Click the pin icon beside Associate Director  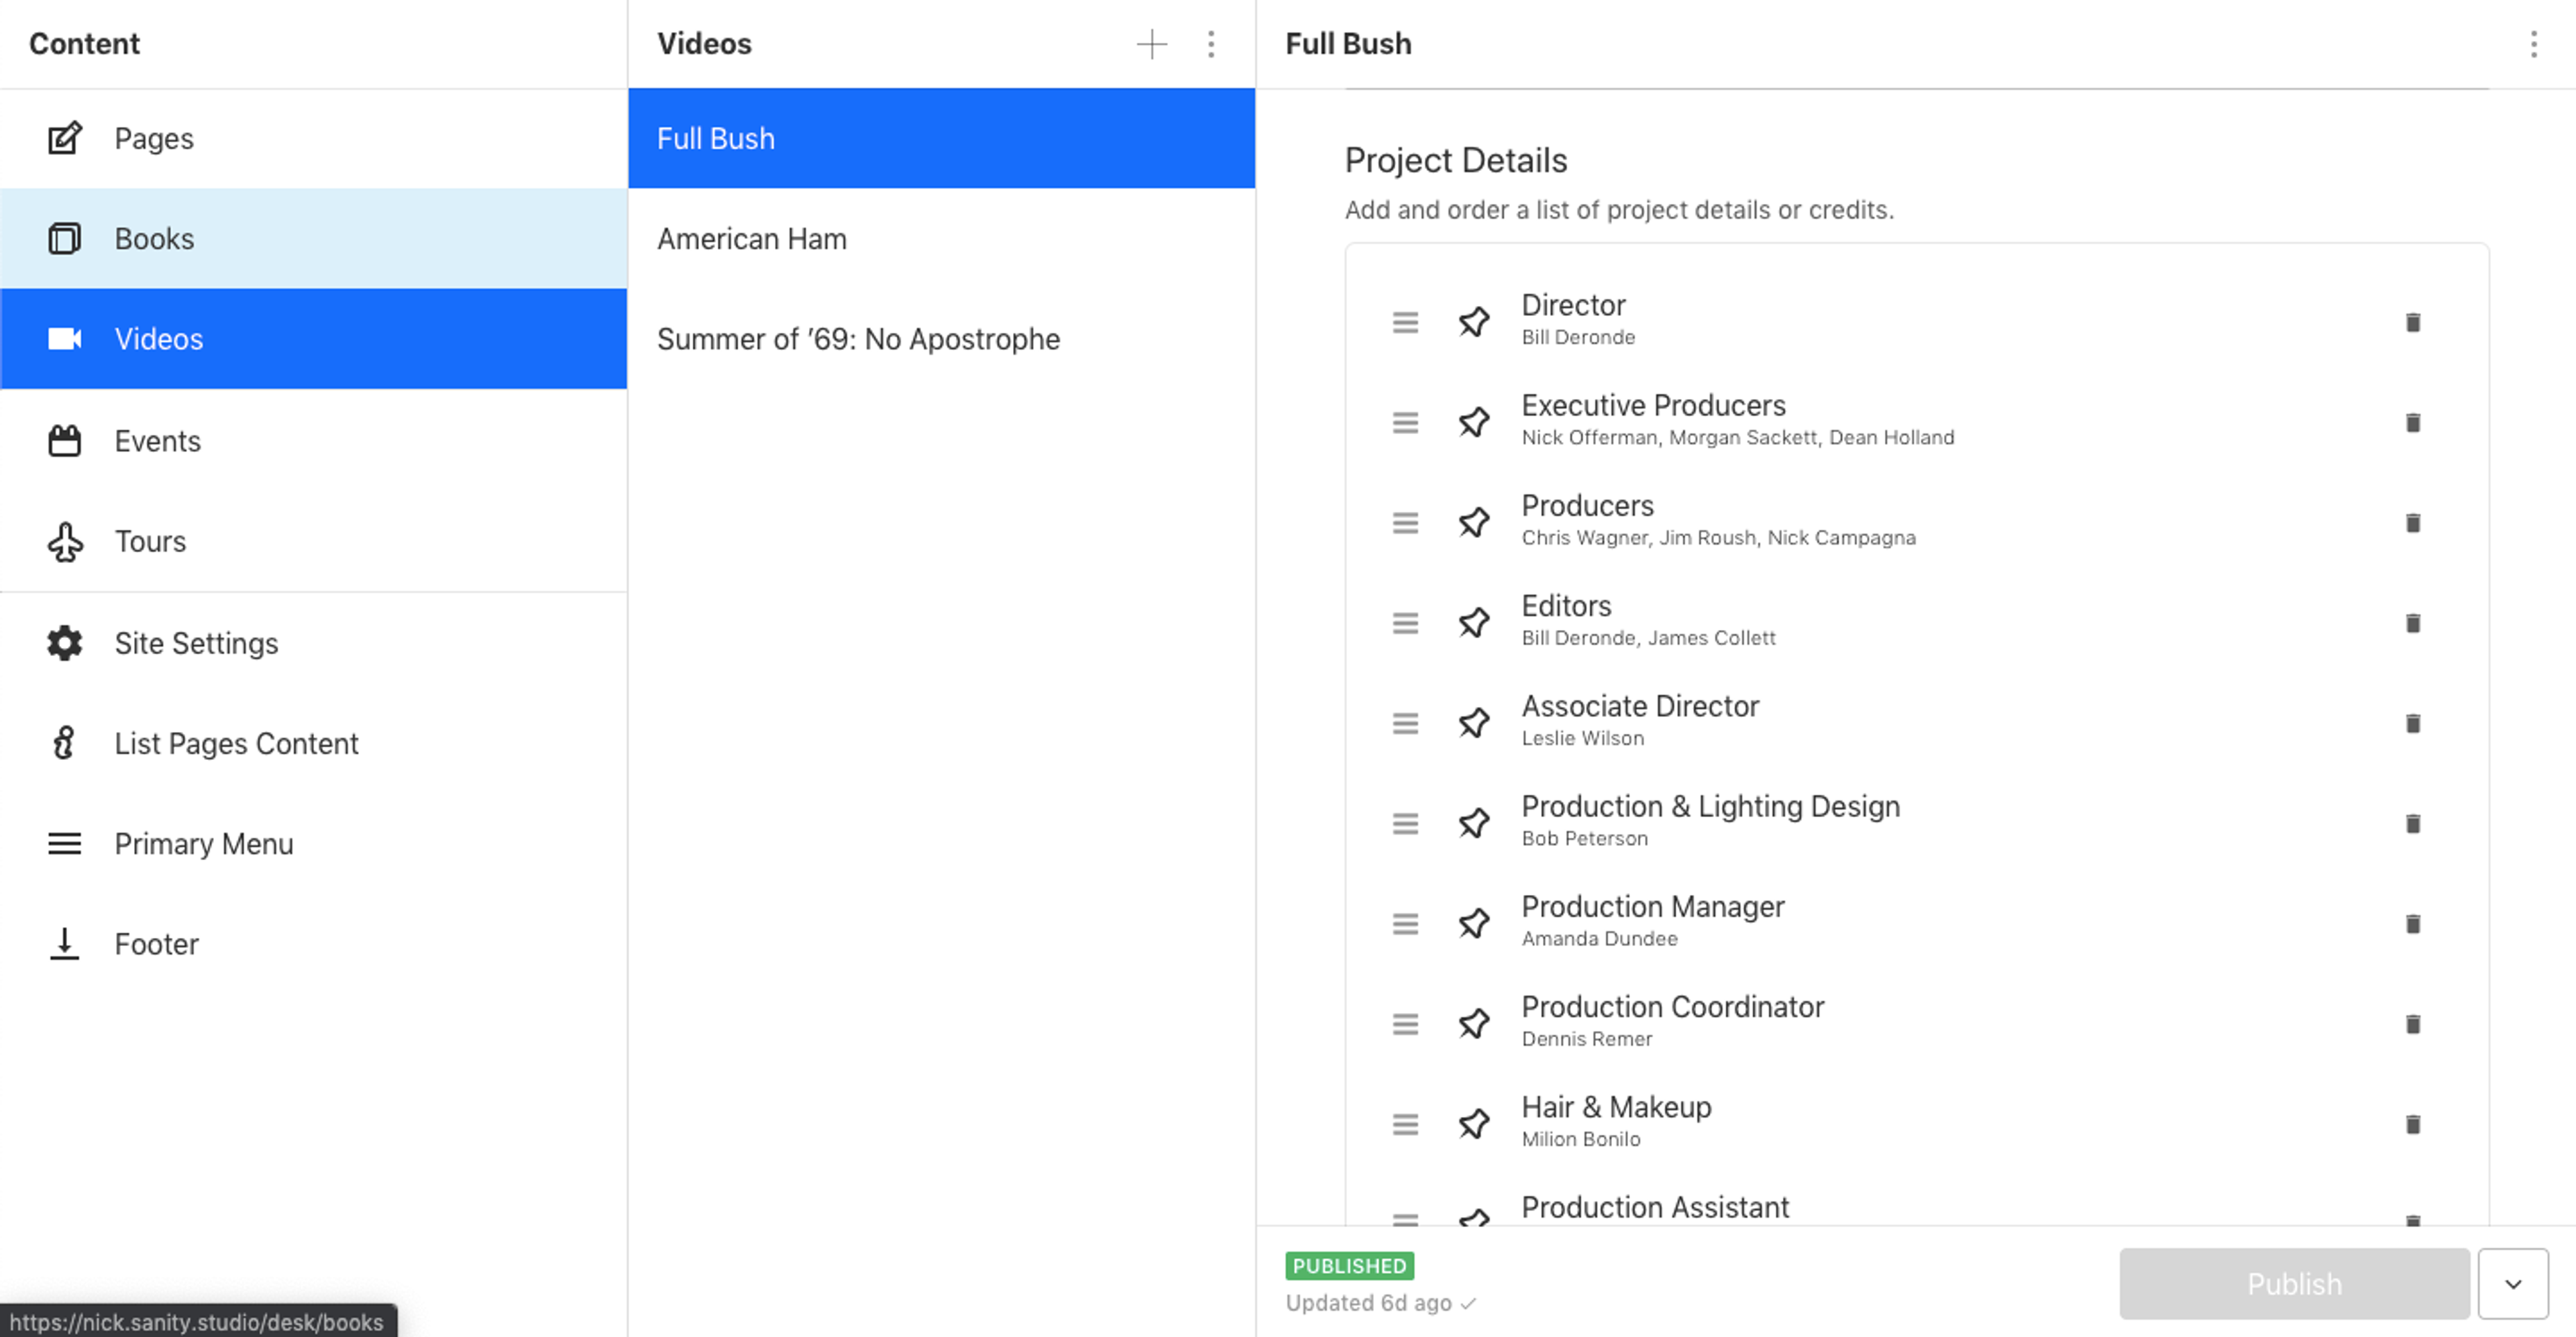(1473, 723)
